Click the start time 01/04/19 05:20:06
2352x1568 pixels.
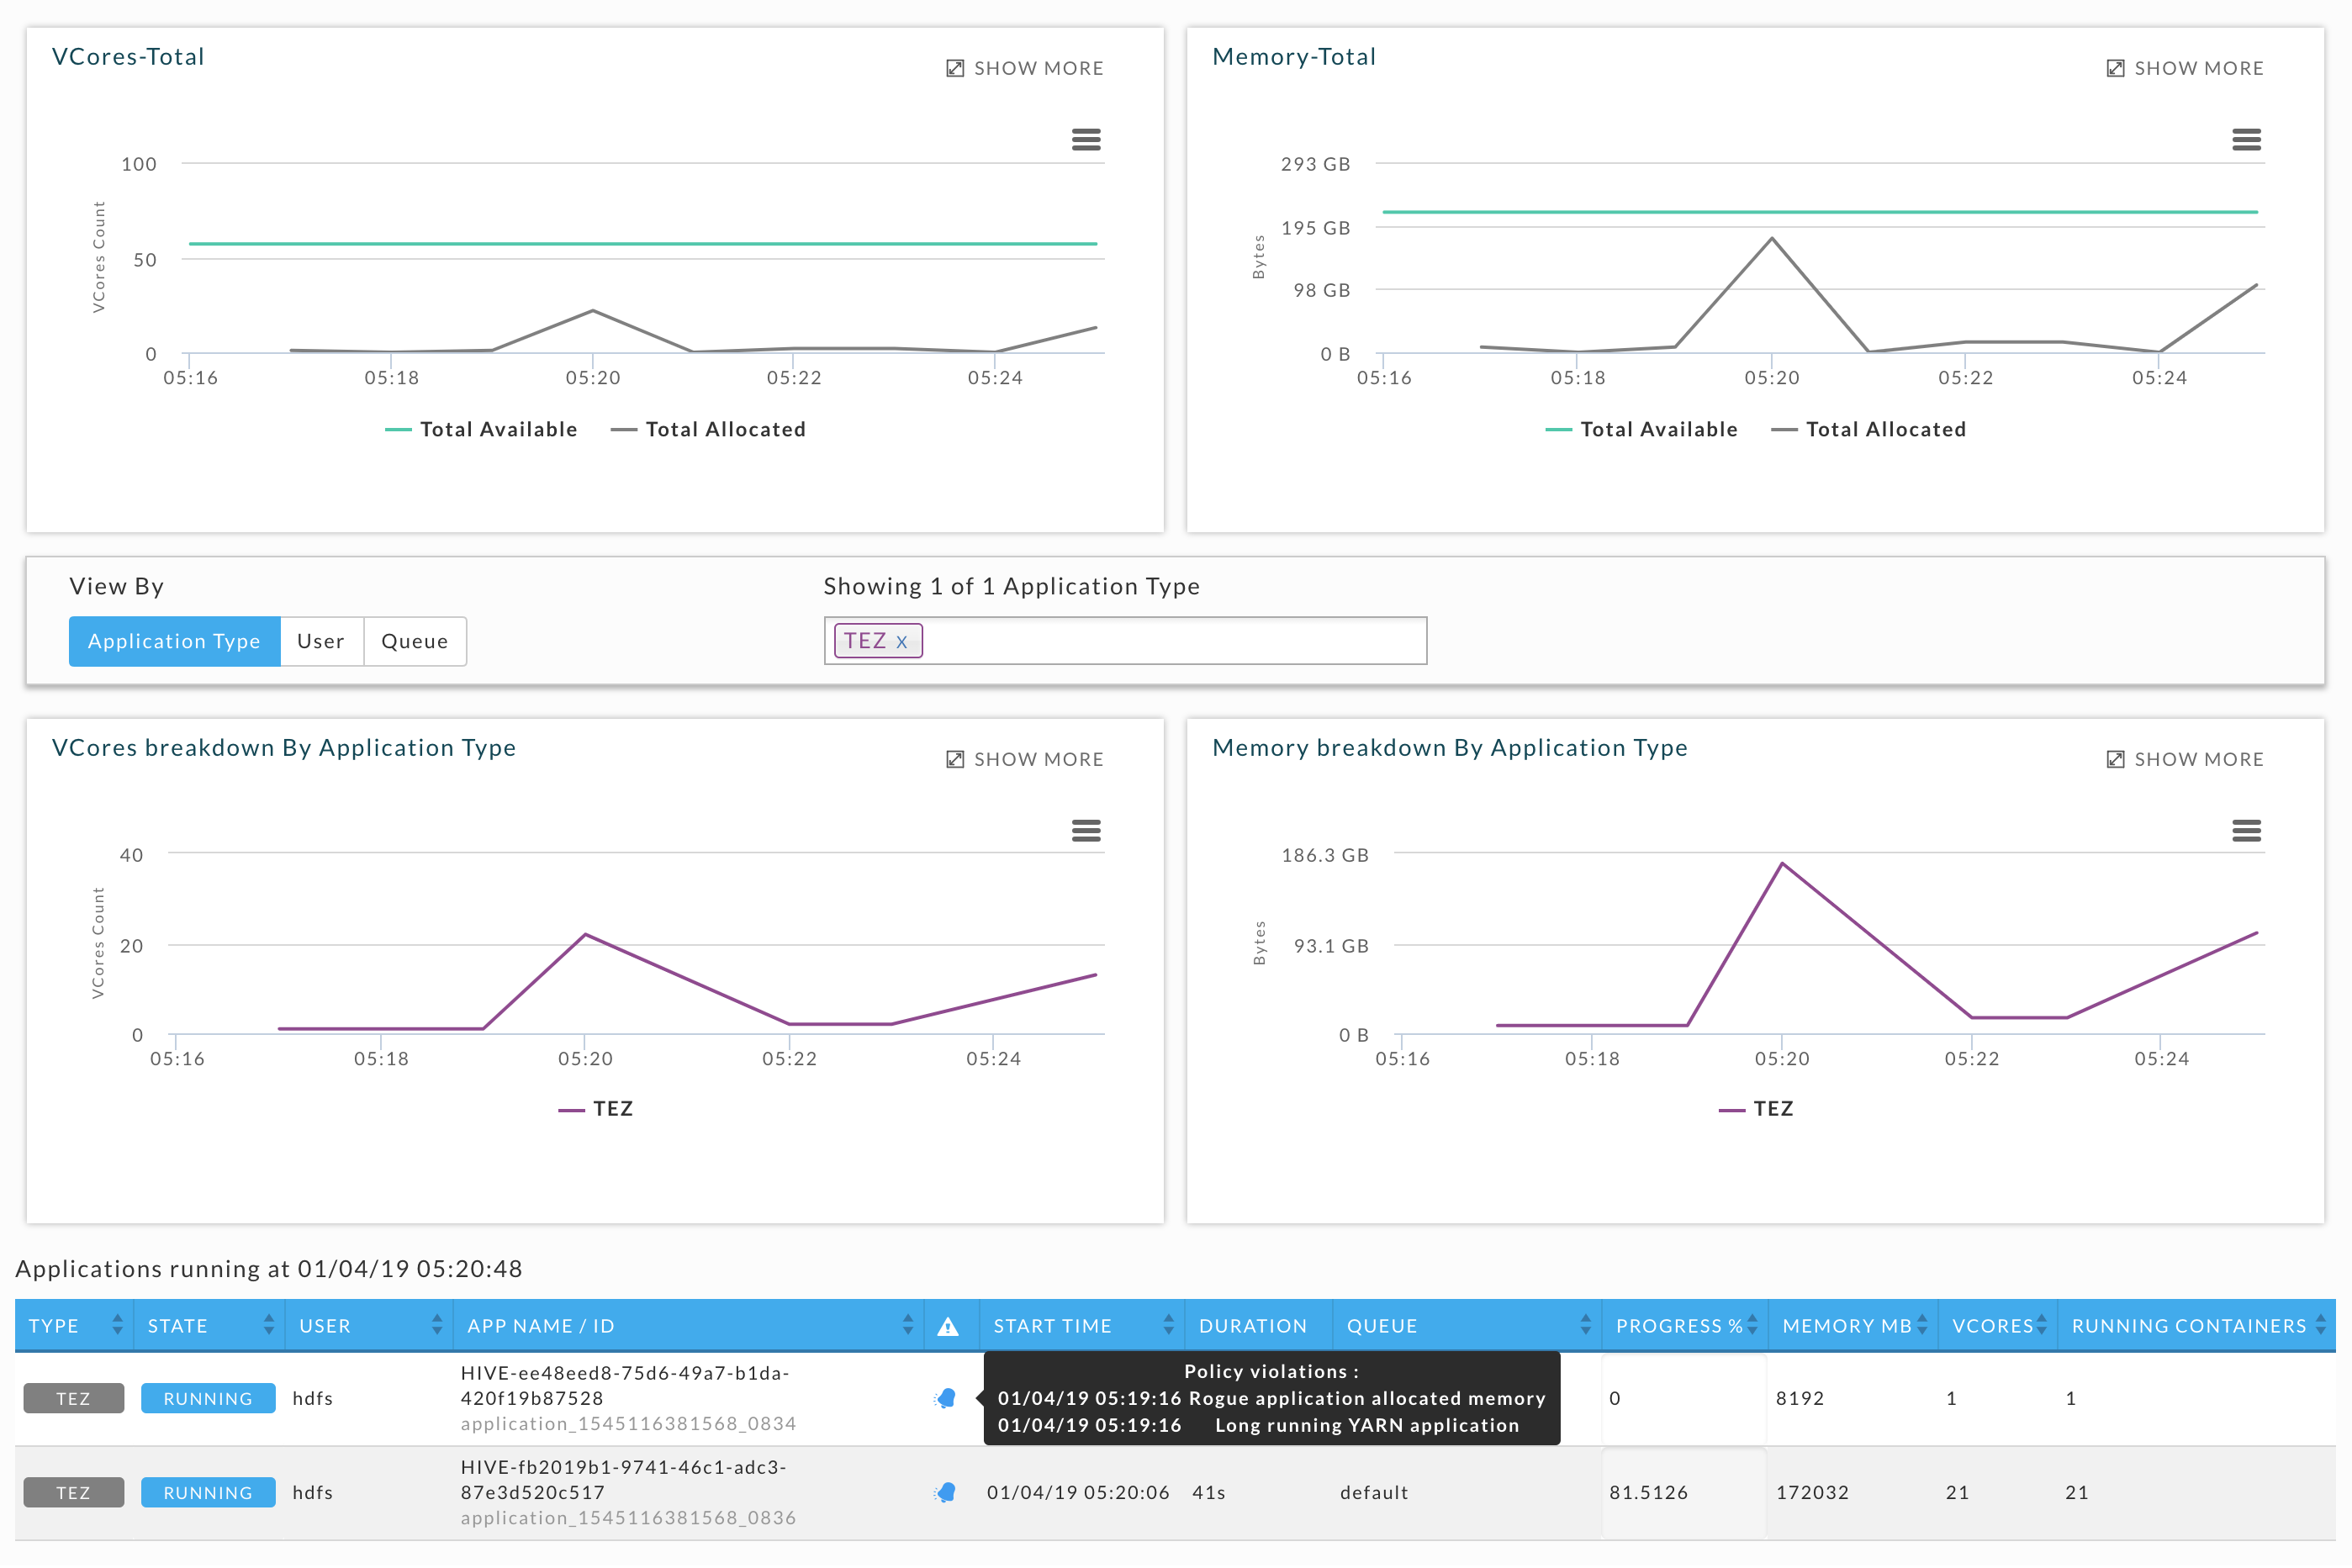click(x=1078, y=1492)
